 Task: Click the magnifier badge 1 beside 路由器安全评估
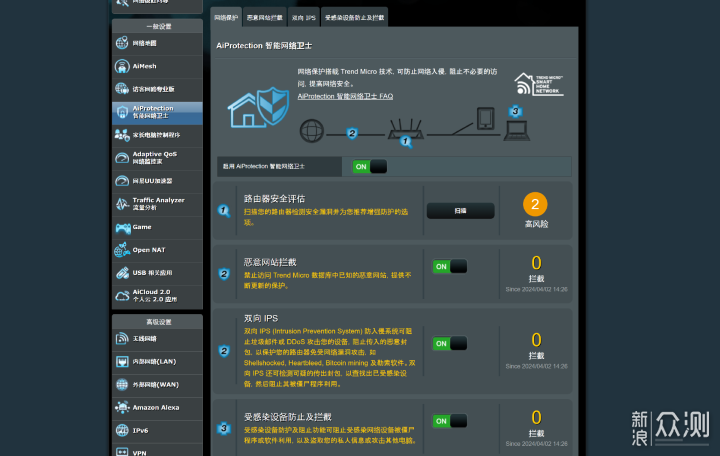pos(224,211)
